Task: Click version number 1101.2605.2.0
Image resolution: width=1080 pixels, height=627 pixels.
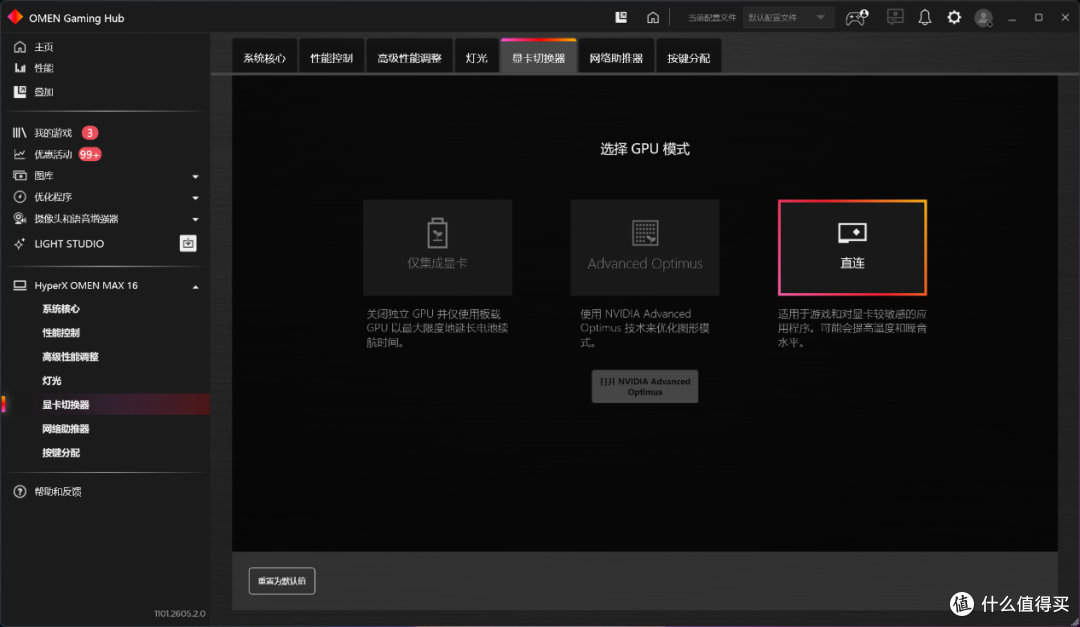Action: 180,613
